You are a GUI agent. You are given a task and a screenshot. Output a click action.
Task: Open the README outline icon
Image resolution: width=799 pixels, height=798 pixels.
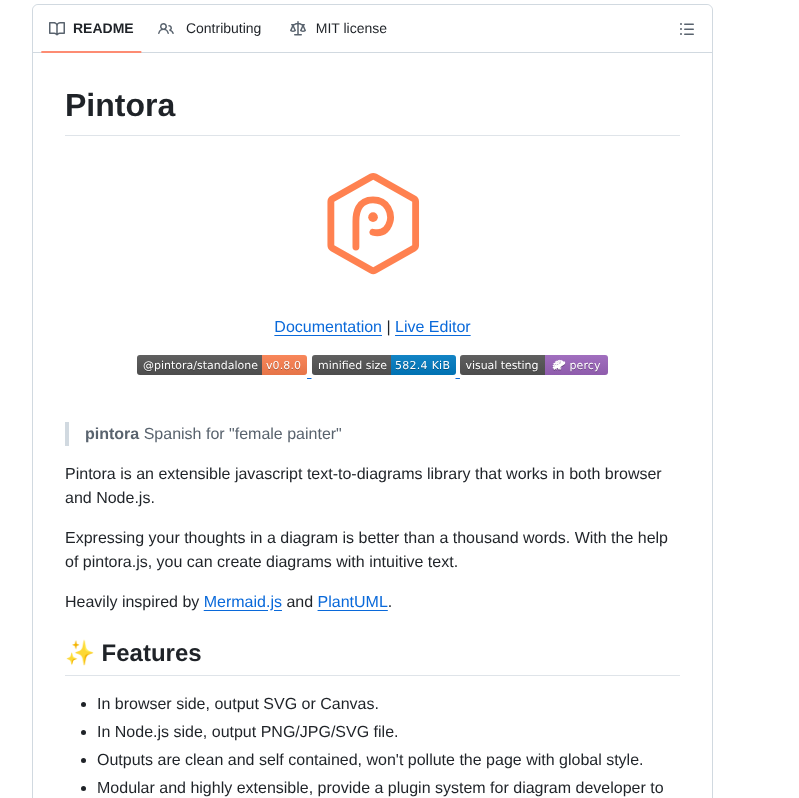click(x=687, y=29)
